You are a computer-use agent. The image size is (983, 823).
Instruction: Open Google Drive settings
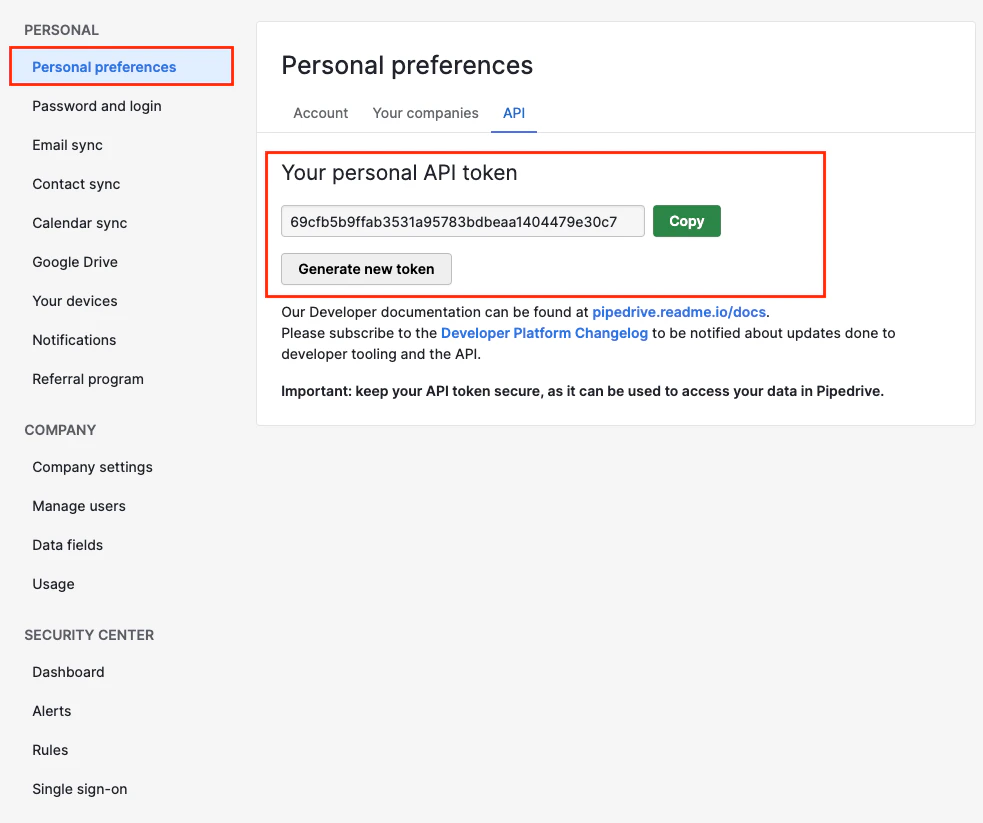click(x=75, y=261)
